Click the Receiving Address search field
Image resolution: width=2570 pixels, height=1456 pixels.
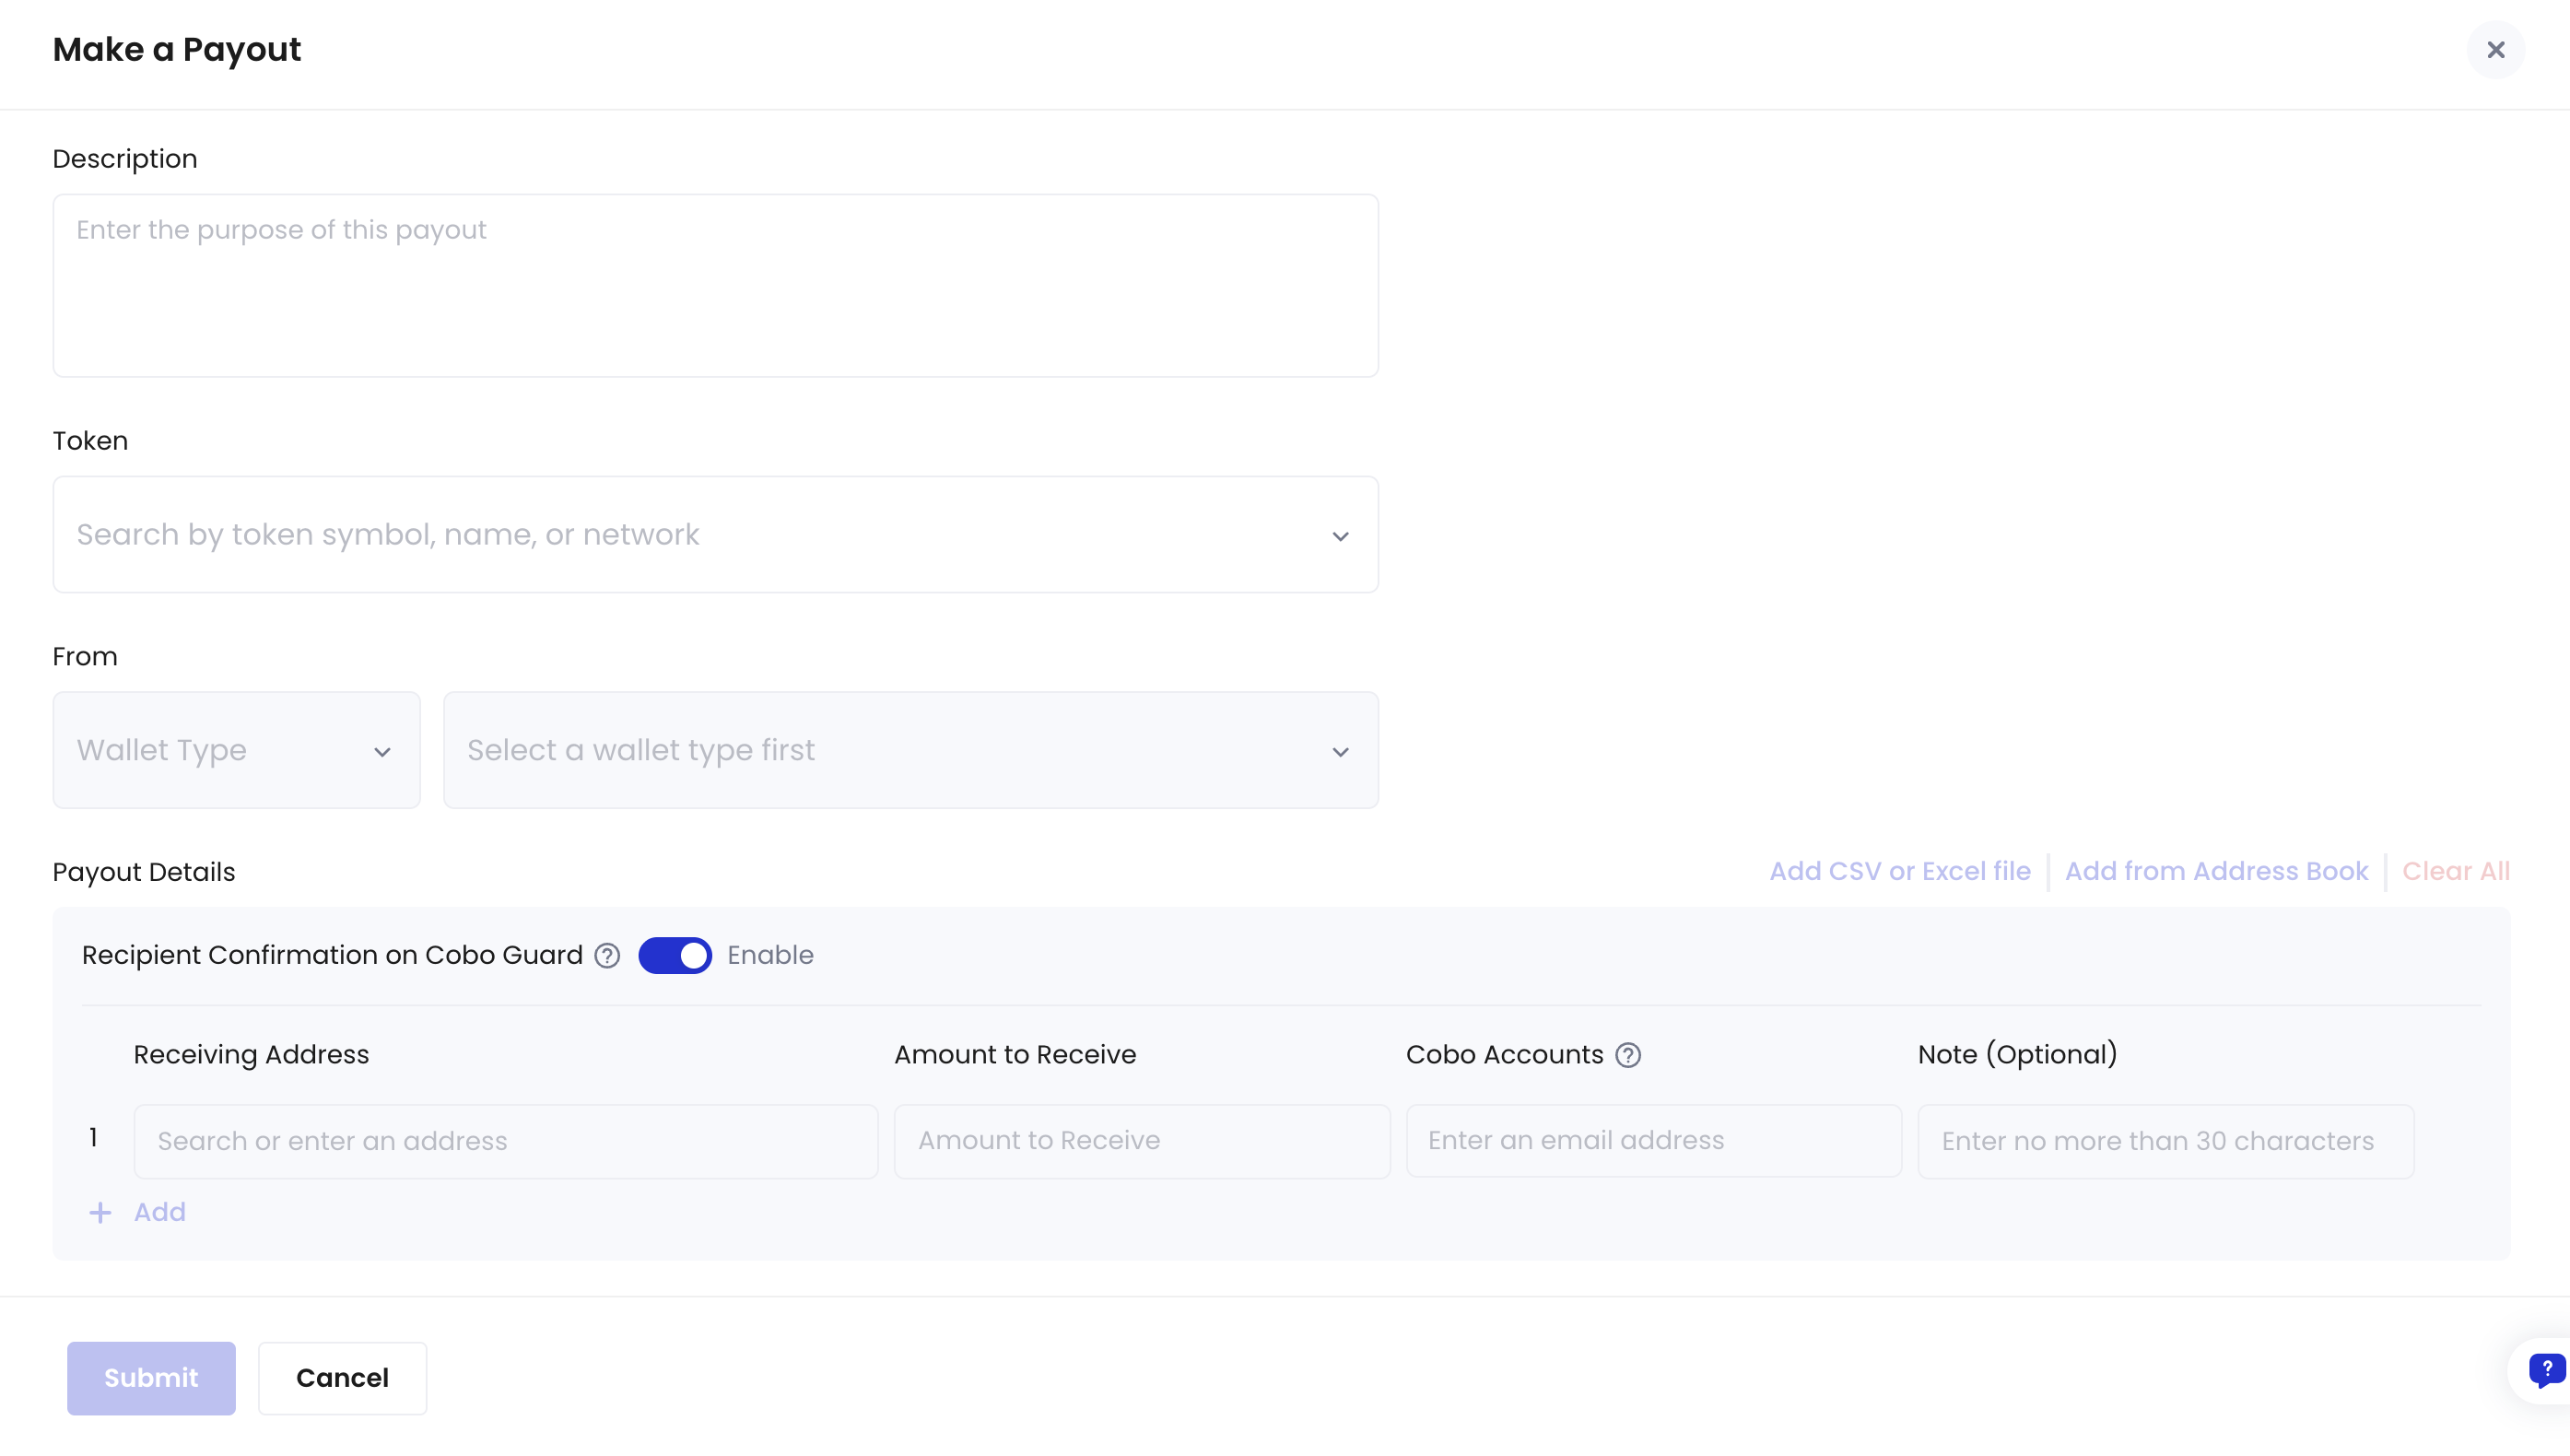(505, 1140)
